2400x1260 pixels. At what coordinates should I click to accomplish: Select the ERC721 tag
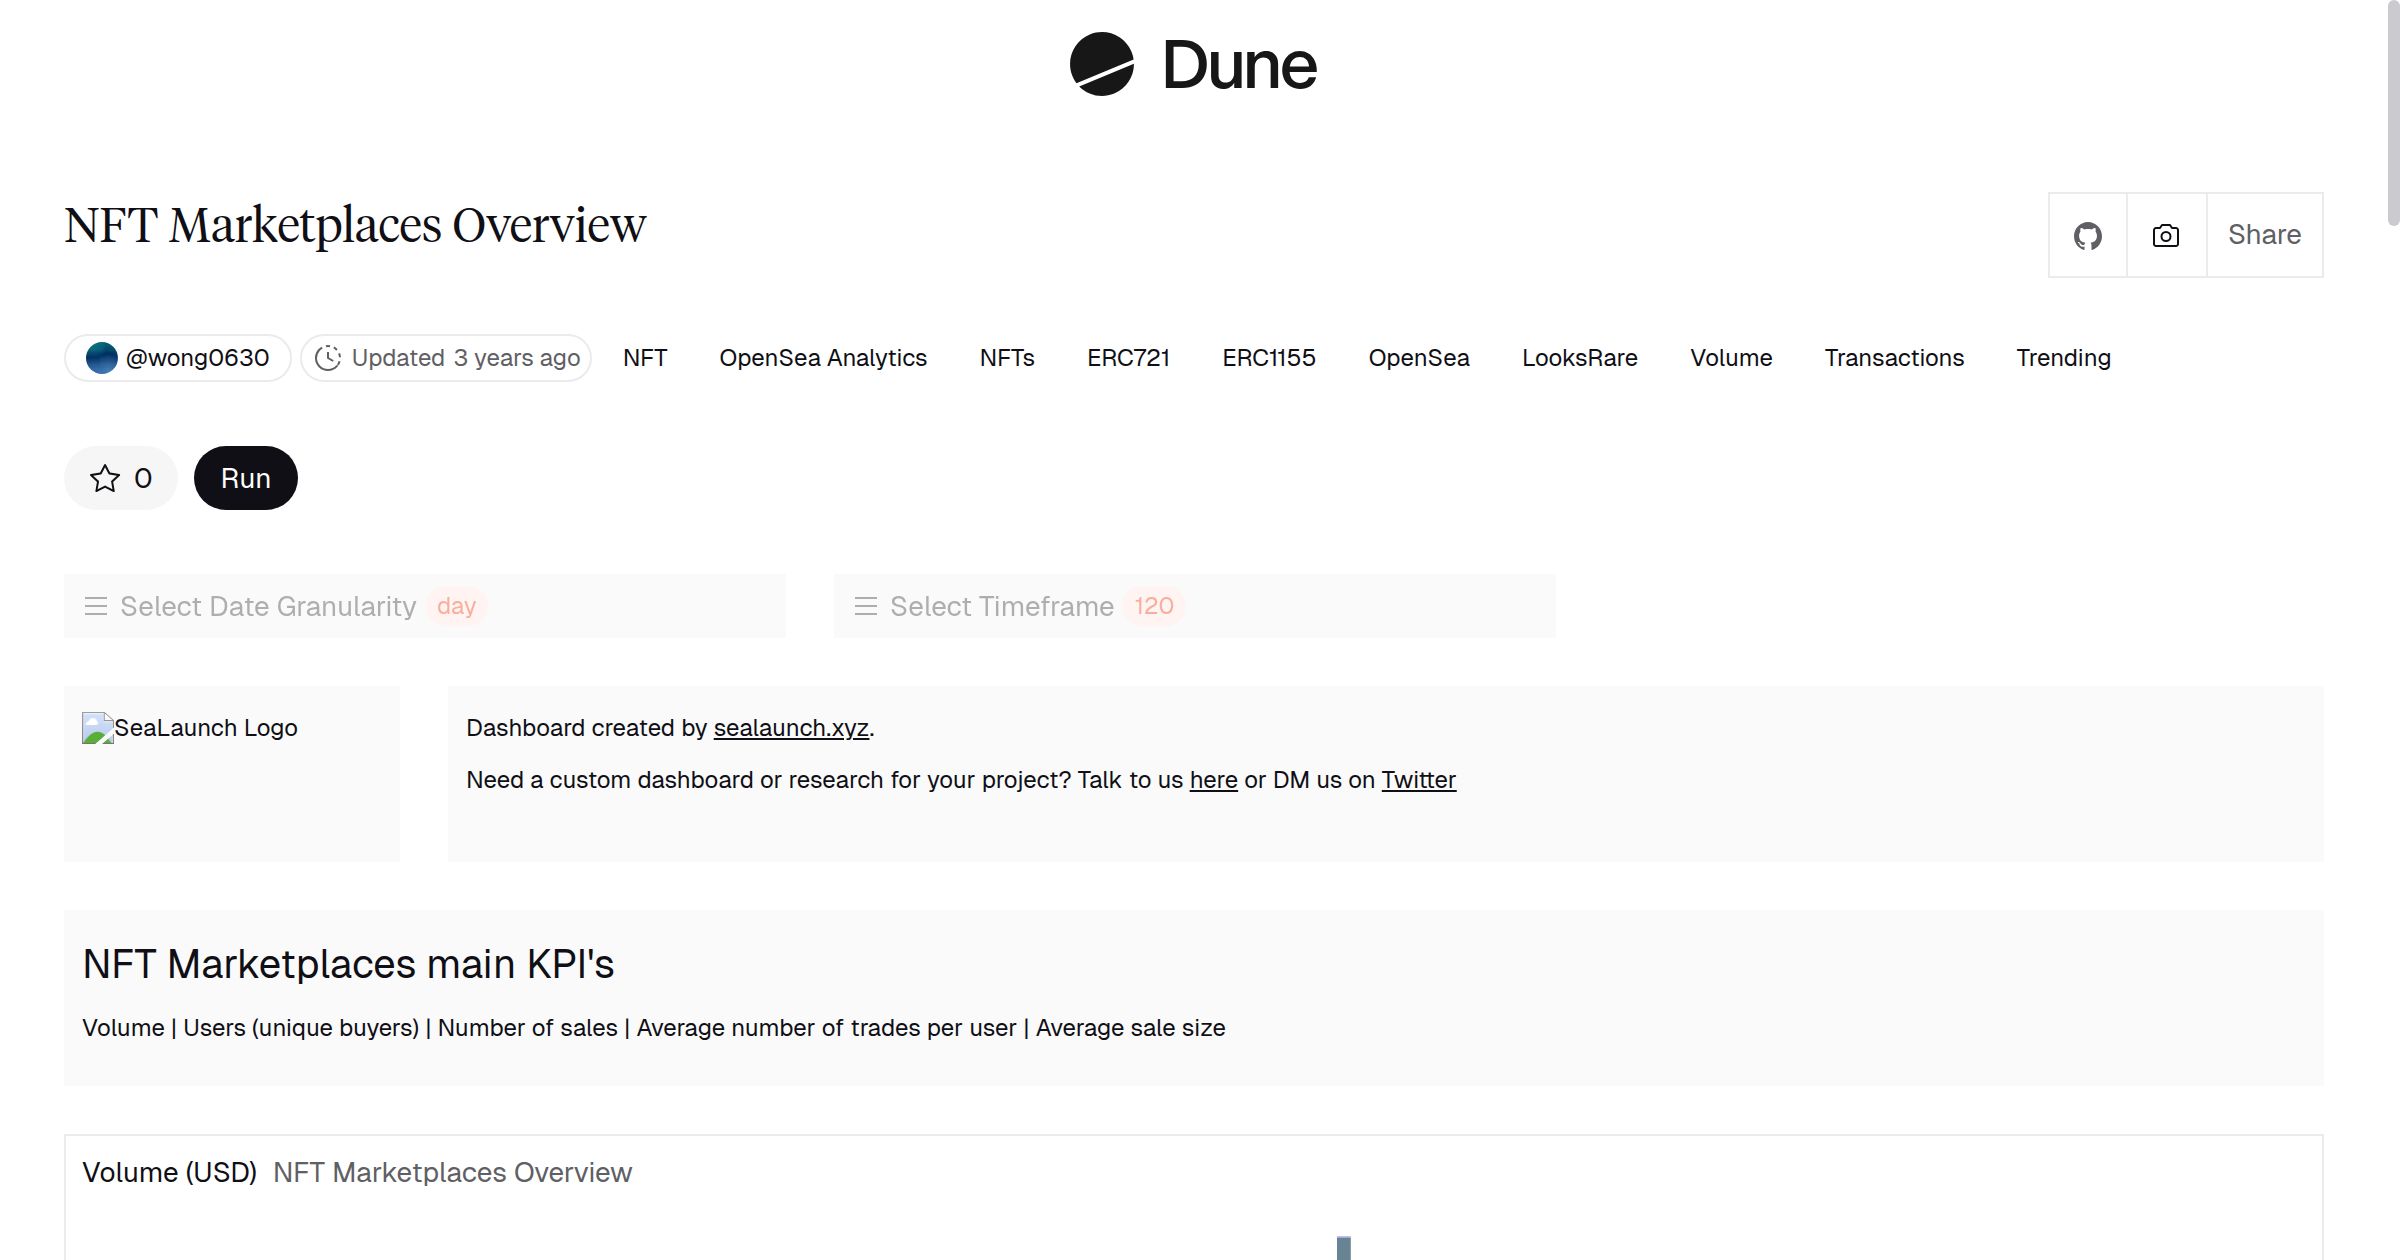[1128, 358]
